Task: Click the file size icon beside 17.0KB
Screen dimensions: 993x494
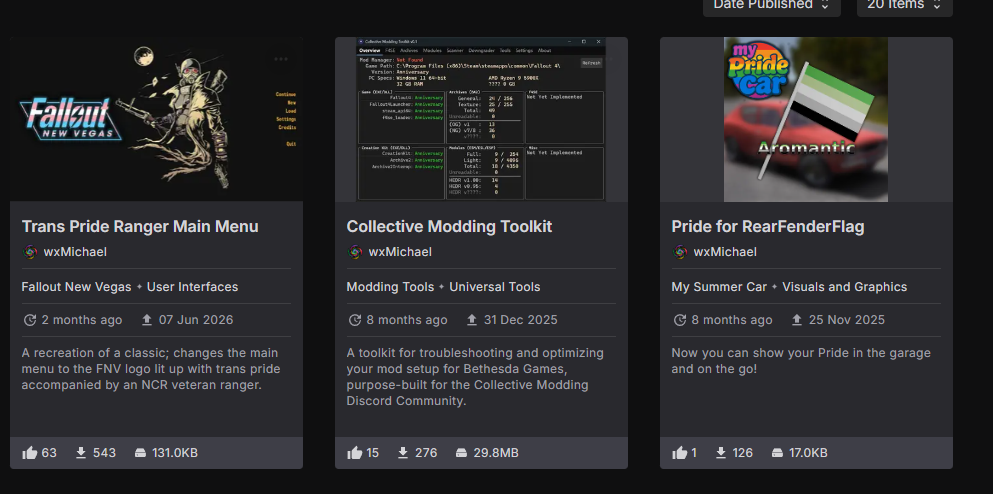Action: (778, 453)
